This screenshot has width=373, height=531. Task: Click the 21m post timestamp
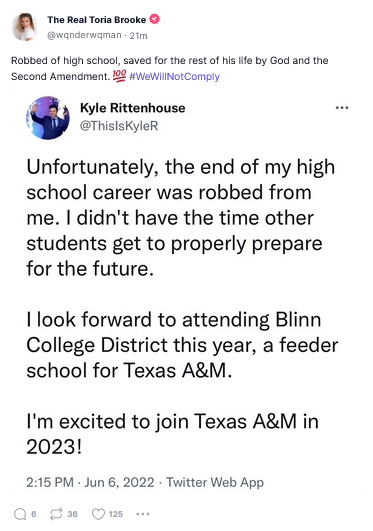pyautogui.click(x=139, y=36)
